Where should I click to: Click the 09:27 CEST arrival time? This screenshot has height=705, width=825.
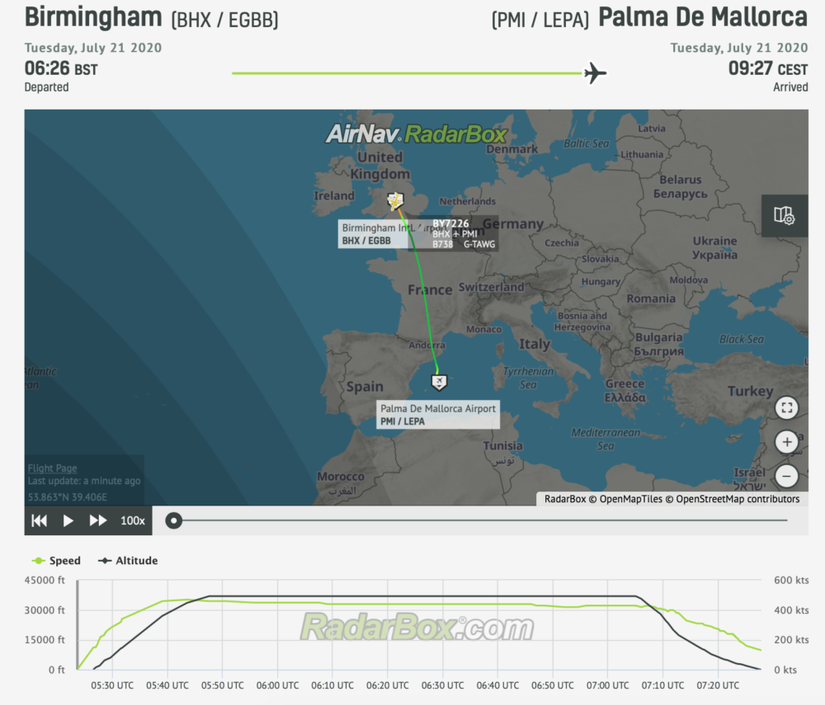coord(768,68)
